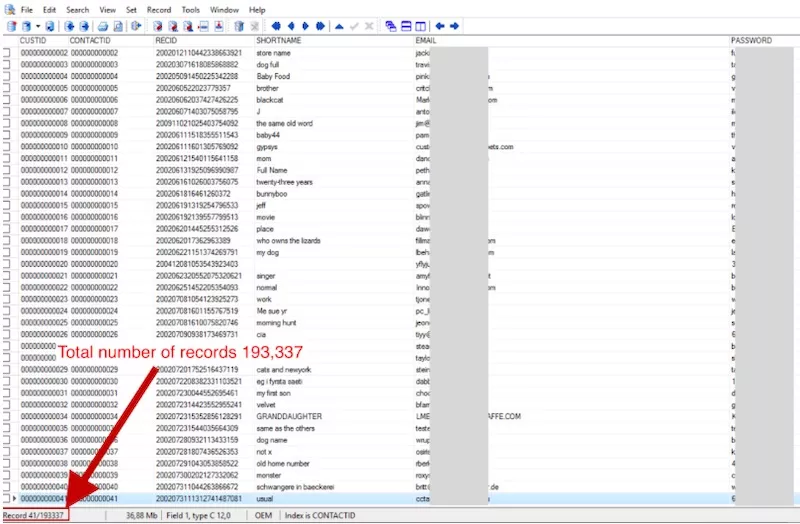Tick the checkbox for the morning hunt row
Screen dimensions: 800x524
(7, 322)
